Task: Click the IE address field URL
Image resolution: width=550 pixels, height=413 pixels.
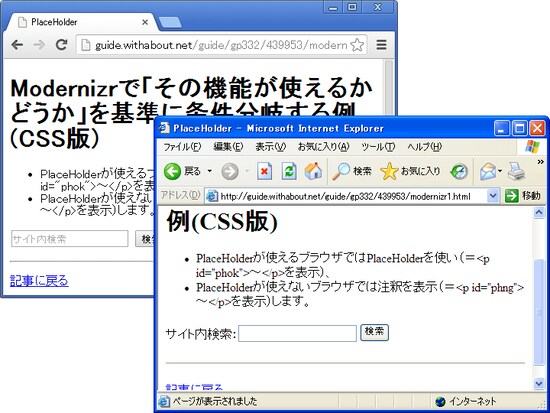Action: (x=346, y=196)
